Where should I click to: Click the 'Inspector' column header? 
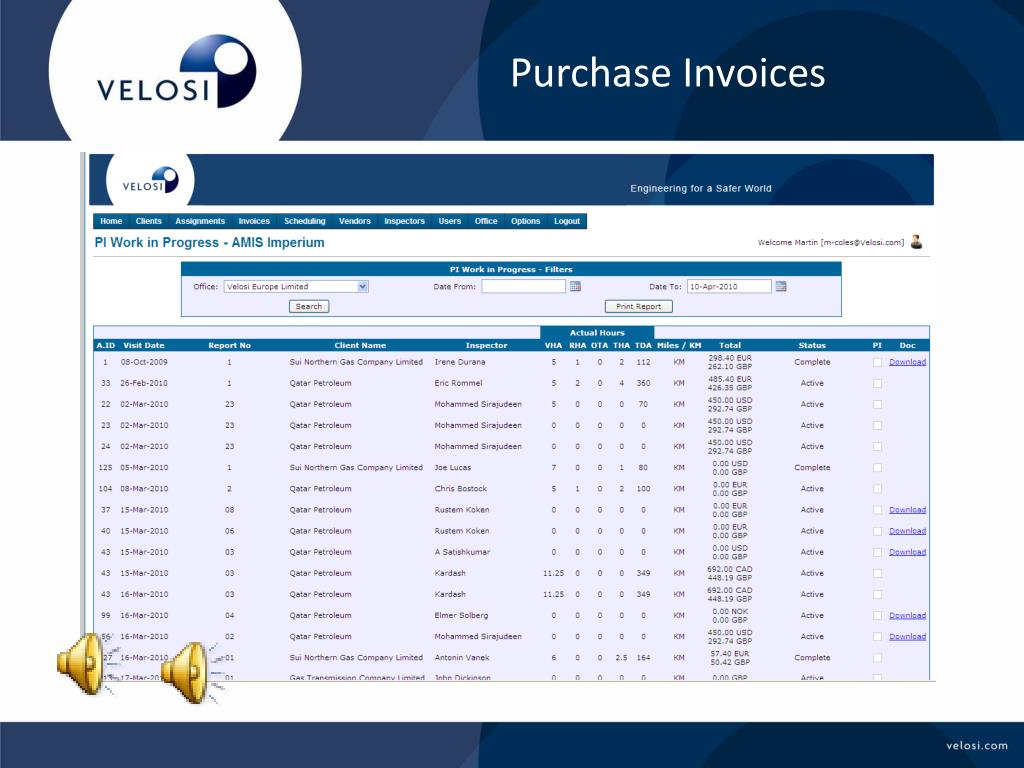tap(486, 345)
